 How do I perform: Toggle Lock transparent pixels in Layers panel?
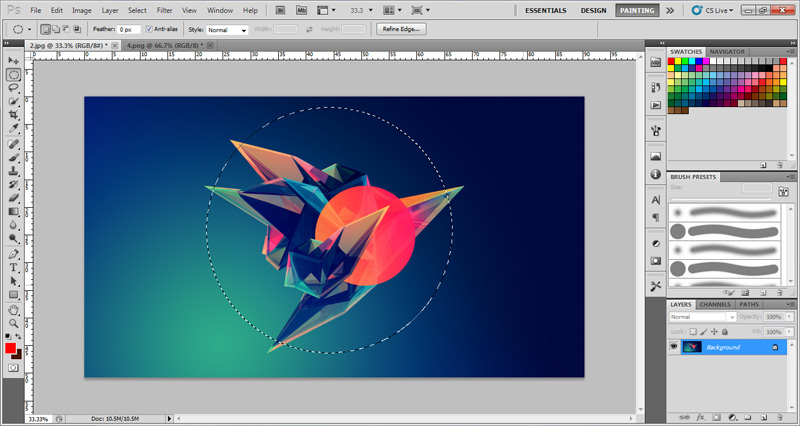click(693, 332)
